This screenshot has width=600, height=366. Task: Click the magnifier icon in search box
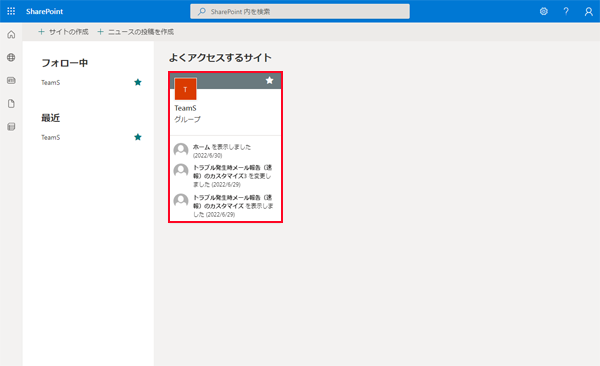[x=202, y=11]
